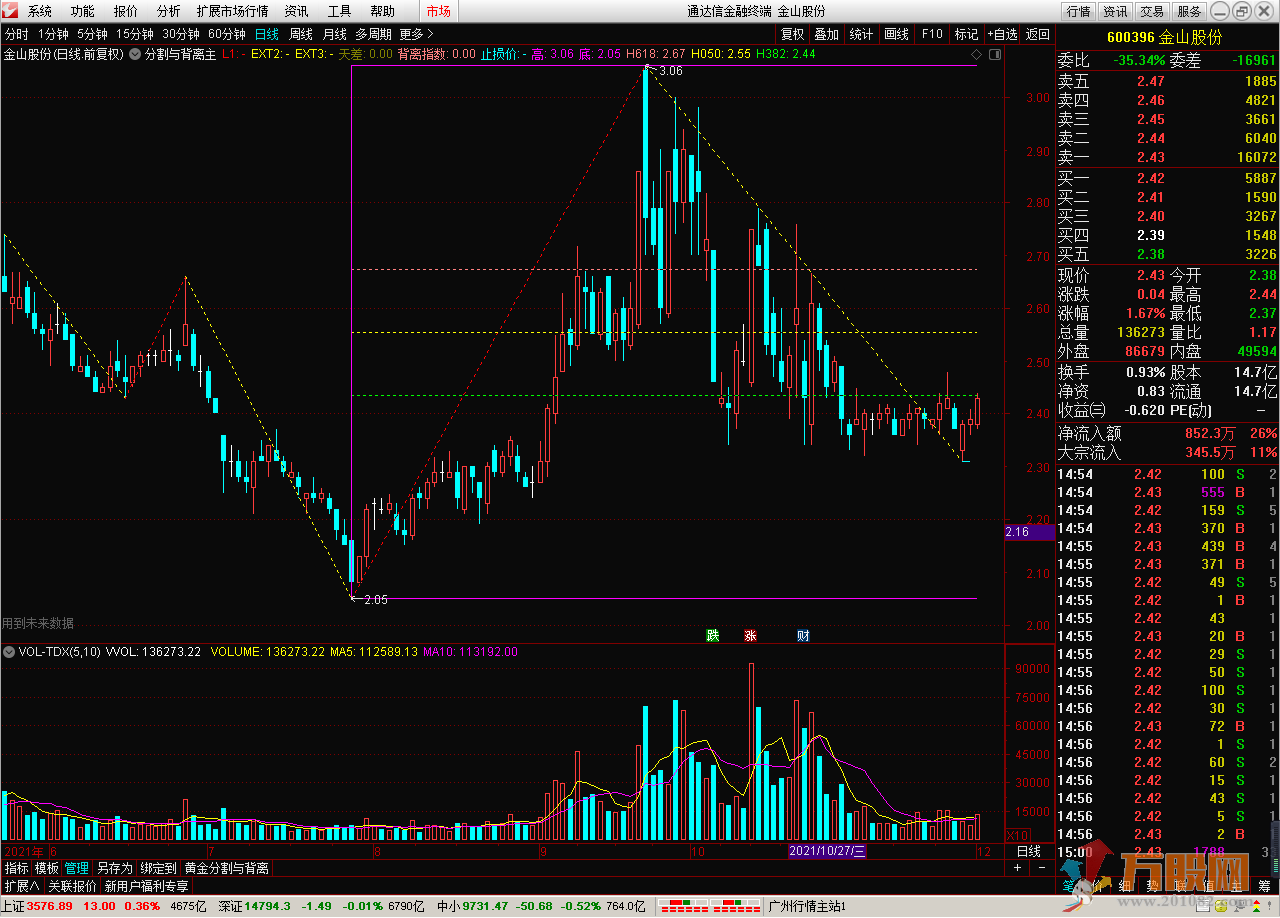Click the 叠加 toolbar button

coord(826,34)
